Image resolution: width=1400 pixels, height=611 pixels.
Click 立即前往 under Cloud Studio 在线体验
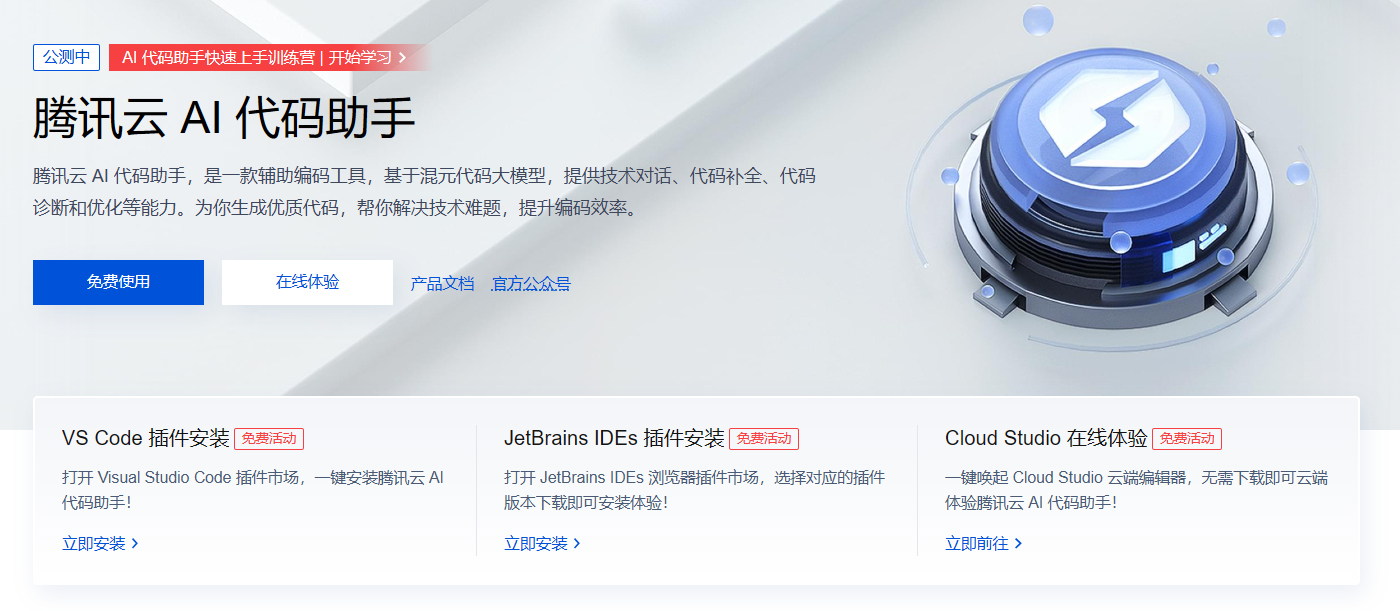click(977, 543)
